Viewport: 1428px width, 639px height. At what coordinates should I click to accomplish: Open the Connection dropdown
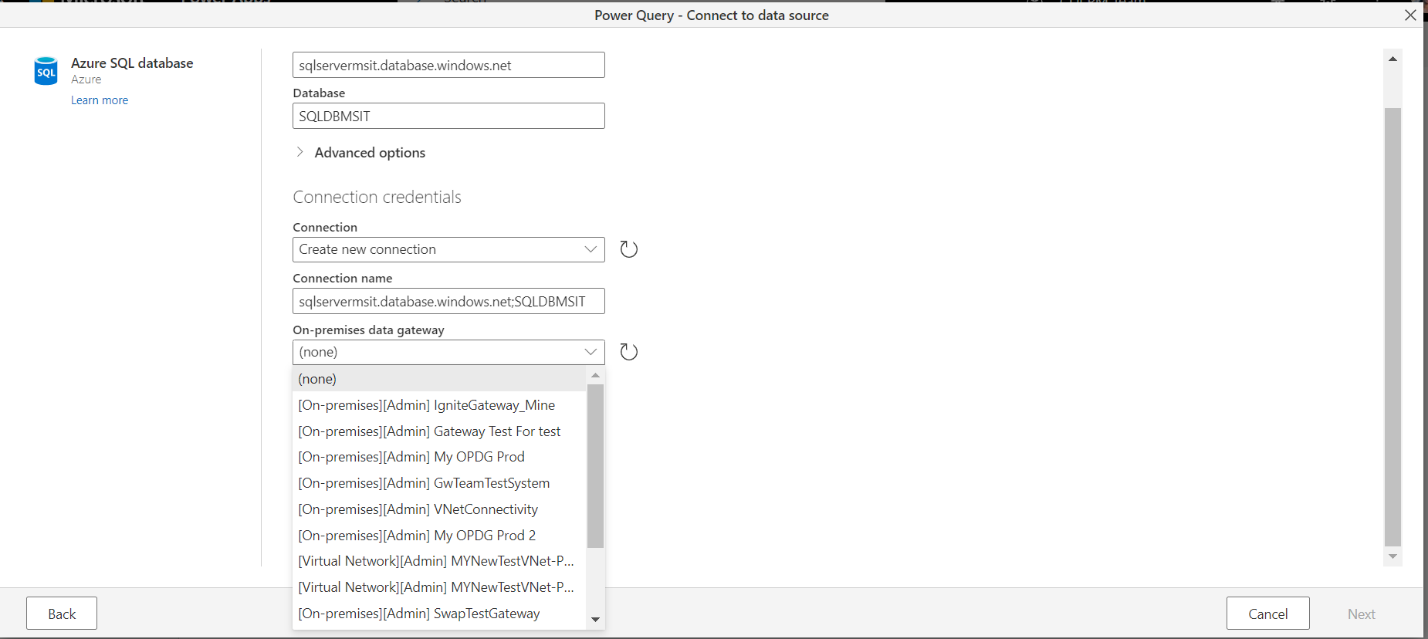pos(448,249)
